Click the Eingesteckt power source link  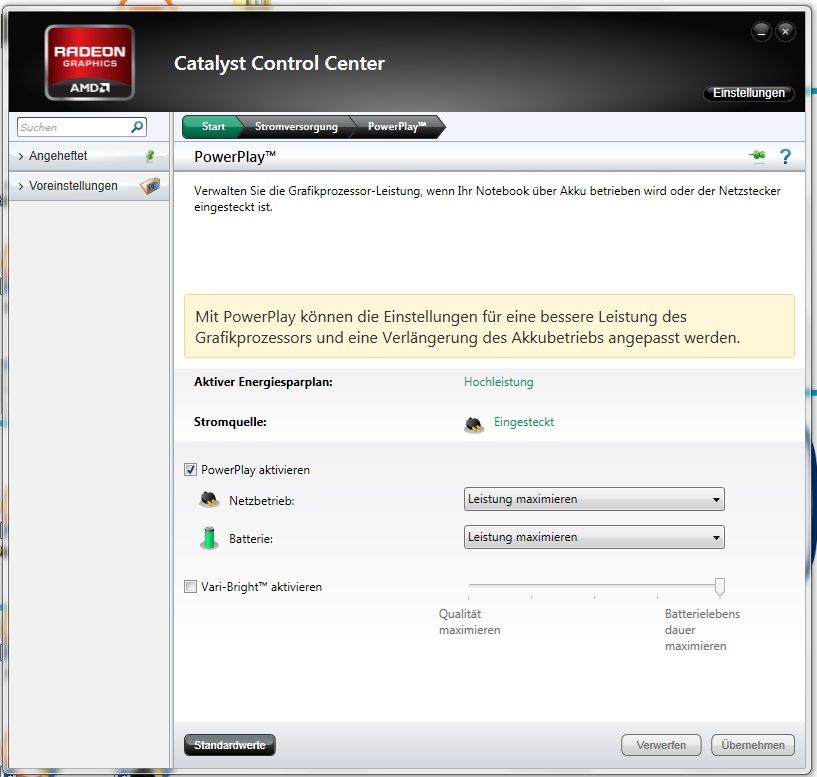click(x=524, y=422)
